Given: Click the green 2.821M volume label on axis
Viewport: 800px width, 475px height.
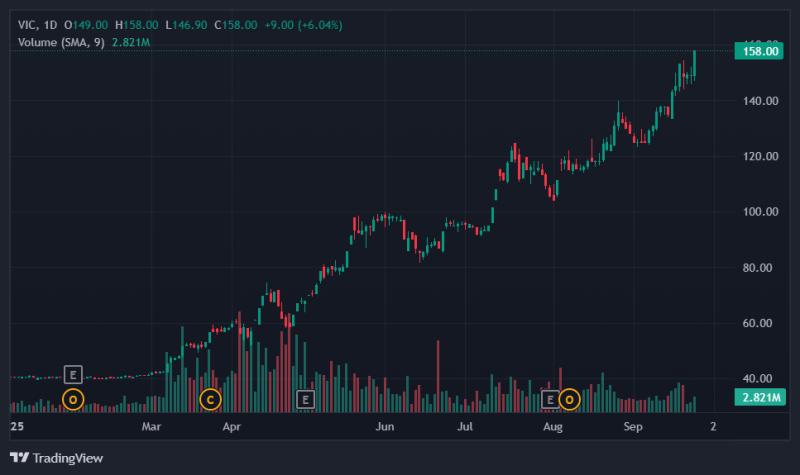Looking at the screenshot, I should 760,397.
